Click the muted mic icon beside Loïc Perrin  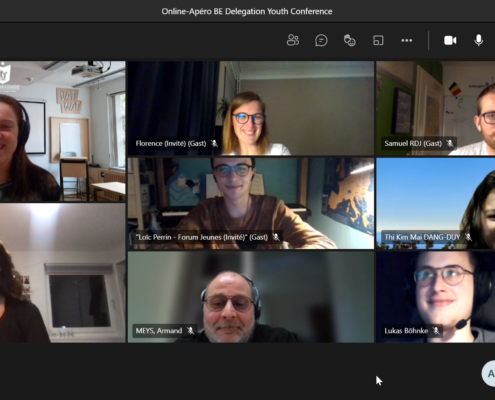point(276,237)
